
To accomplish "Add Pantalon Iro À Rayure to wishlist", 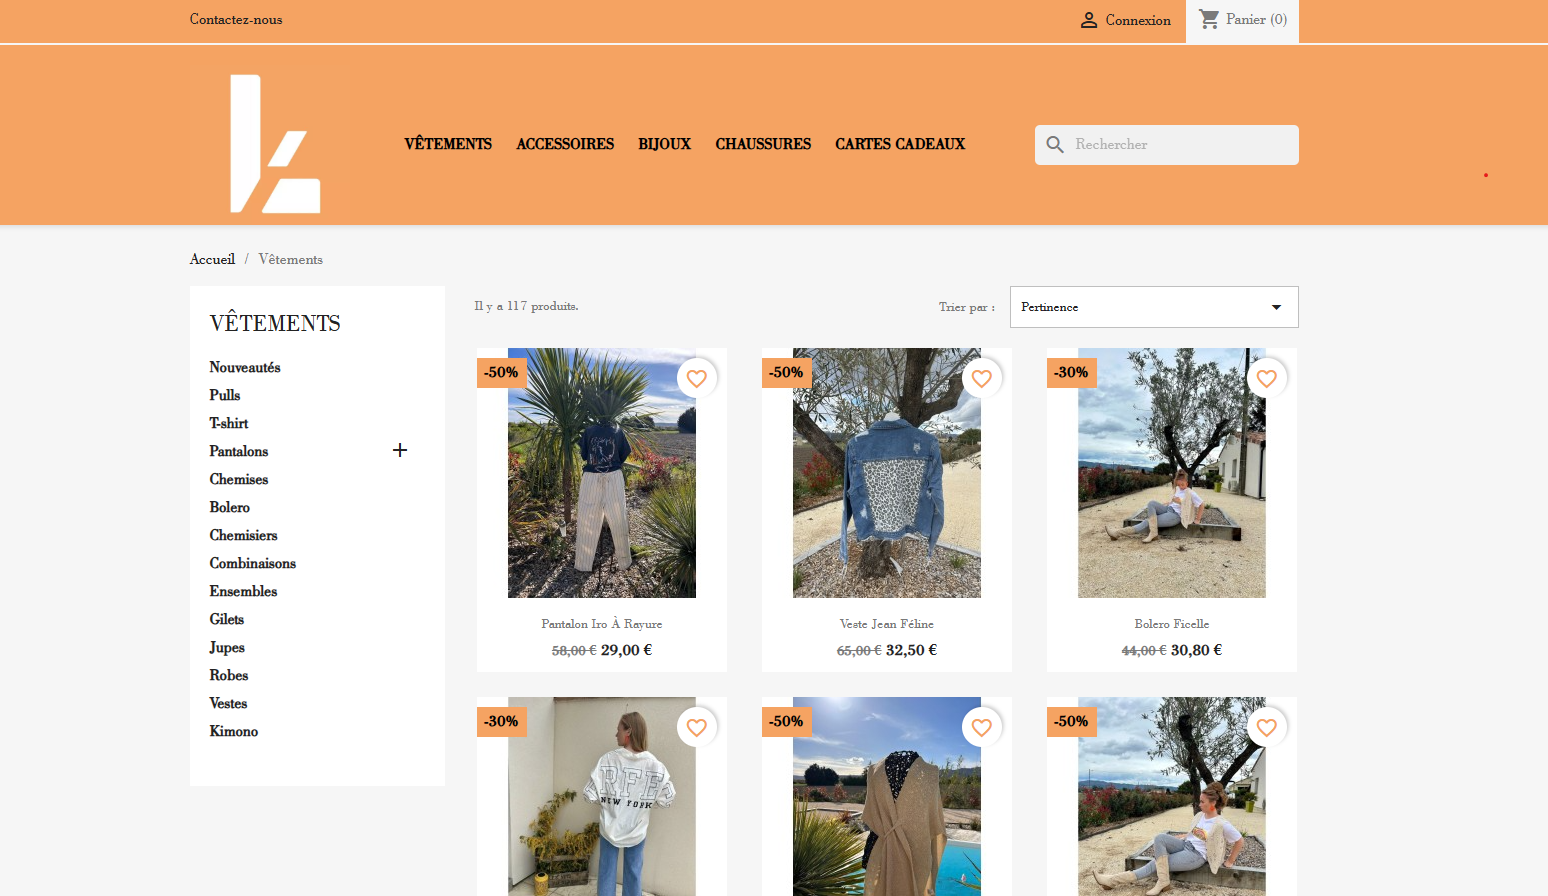I will tap(697, 378).
